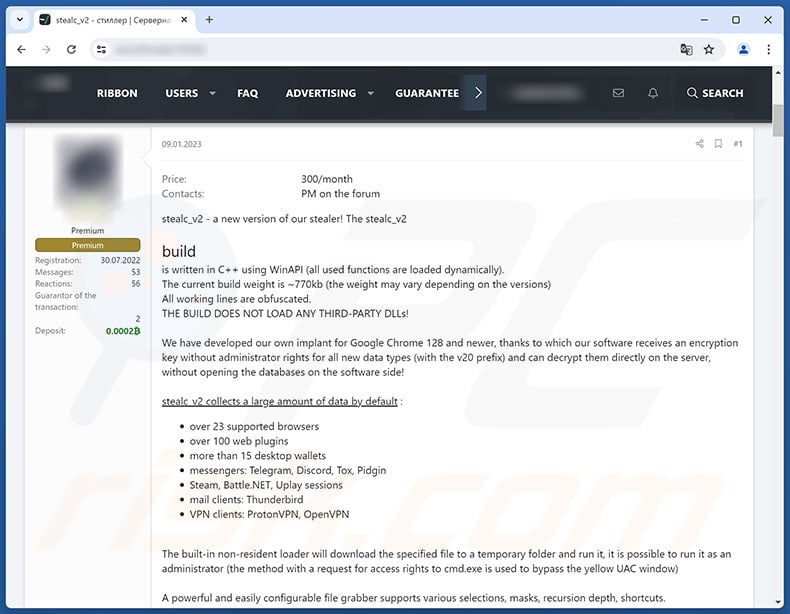Click the blurred username in the nav bar

(x=547, y=93)
